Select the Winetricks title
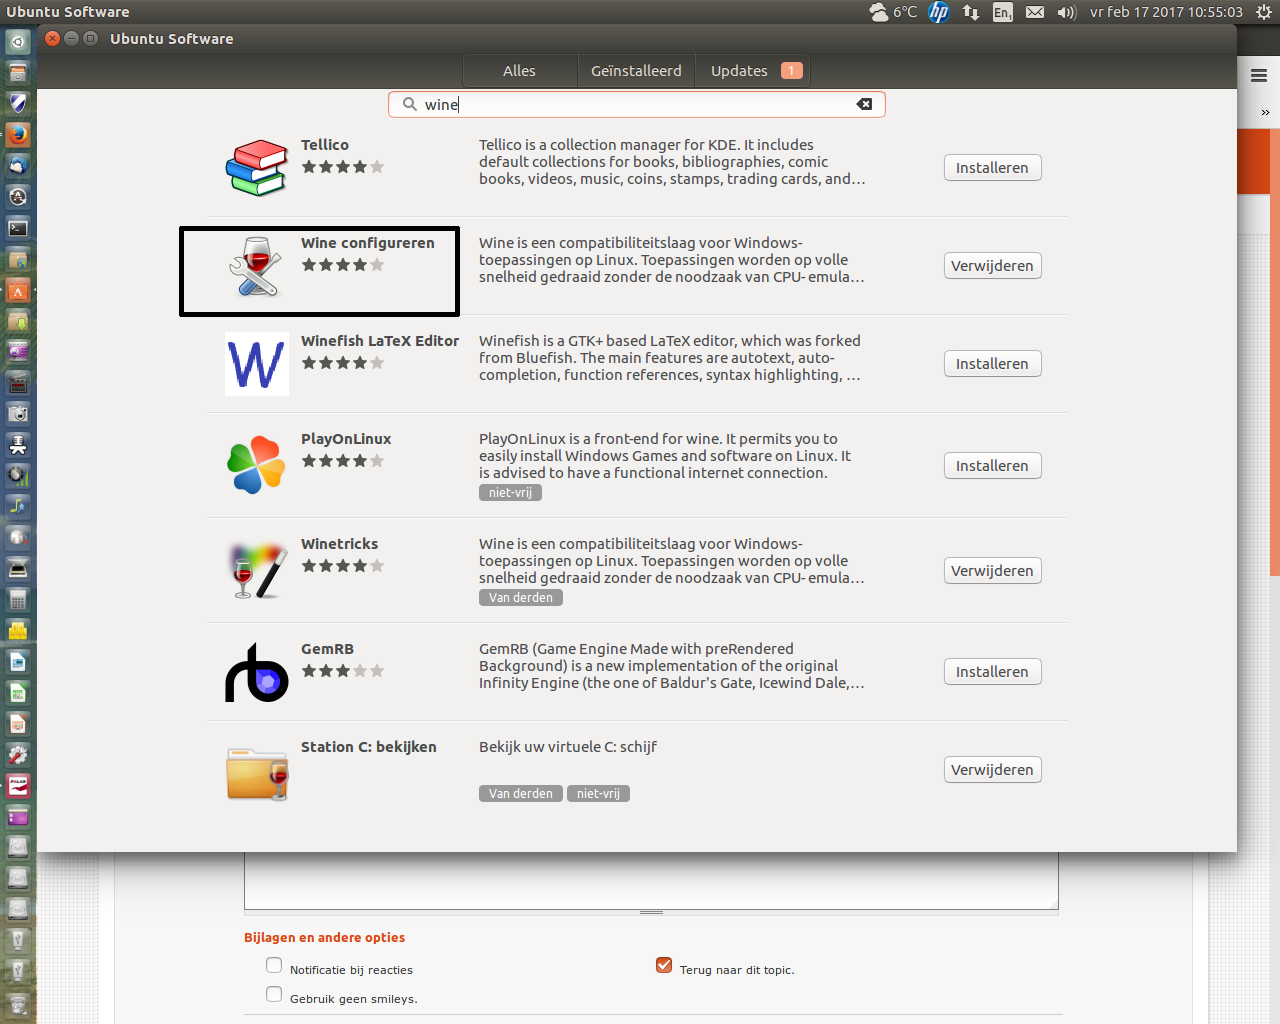The image size is (1280, 1024). point(340,544)
